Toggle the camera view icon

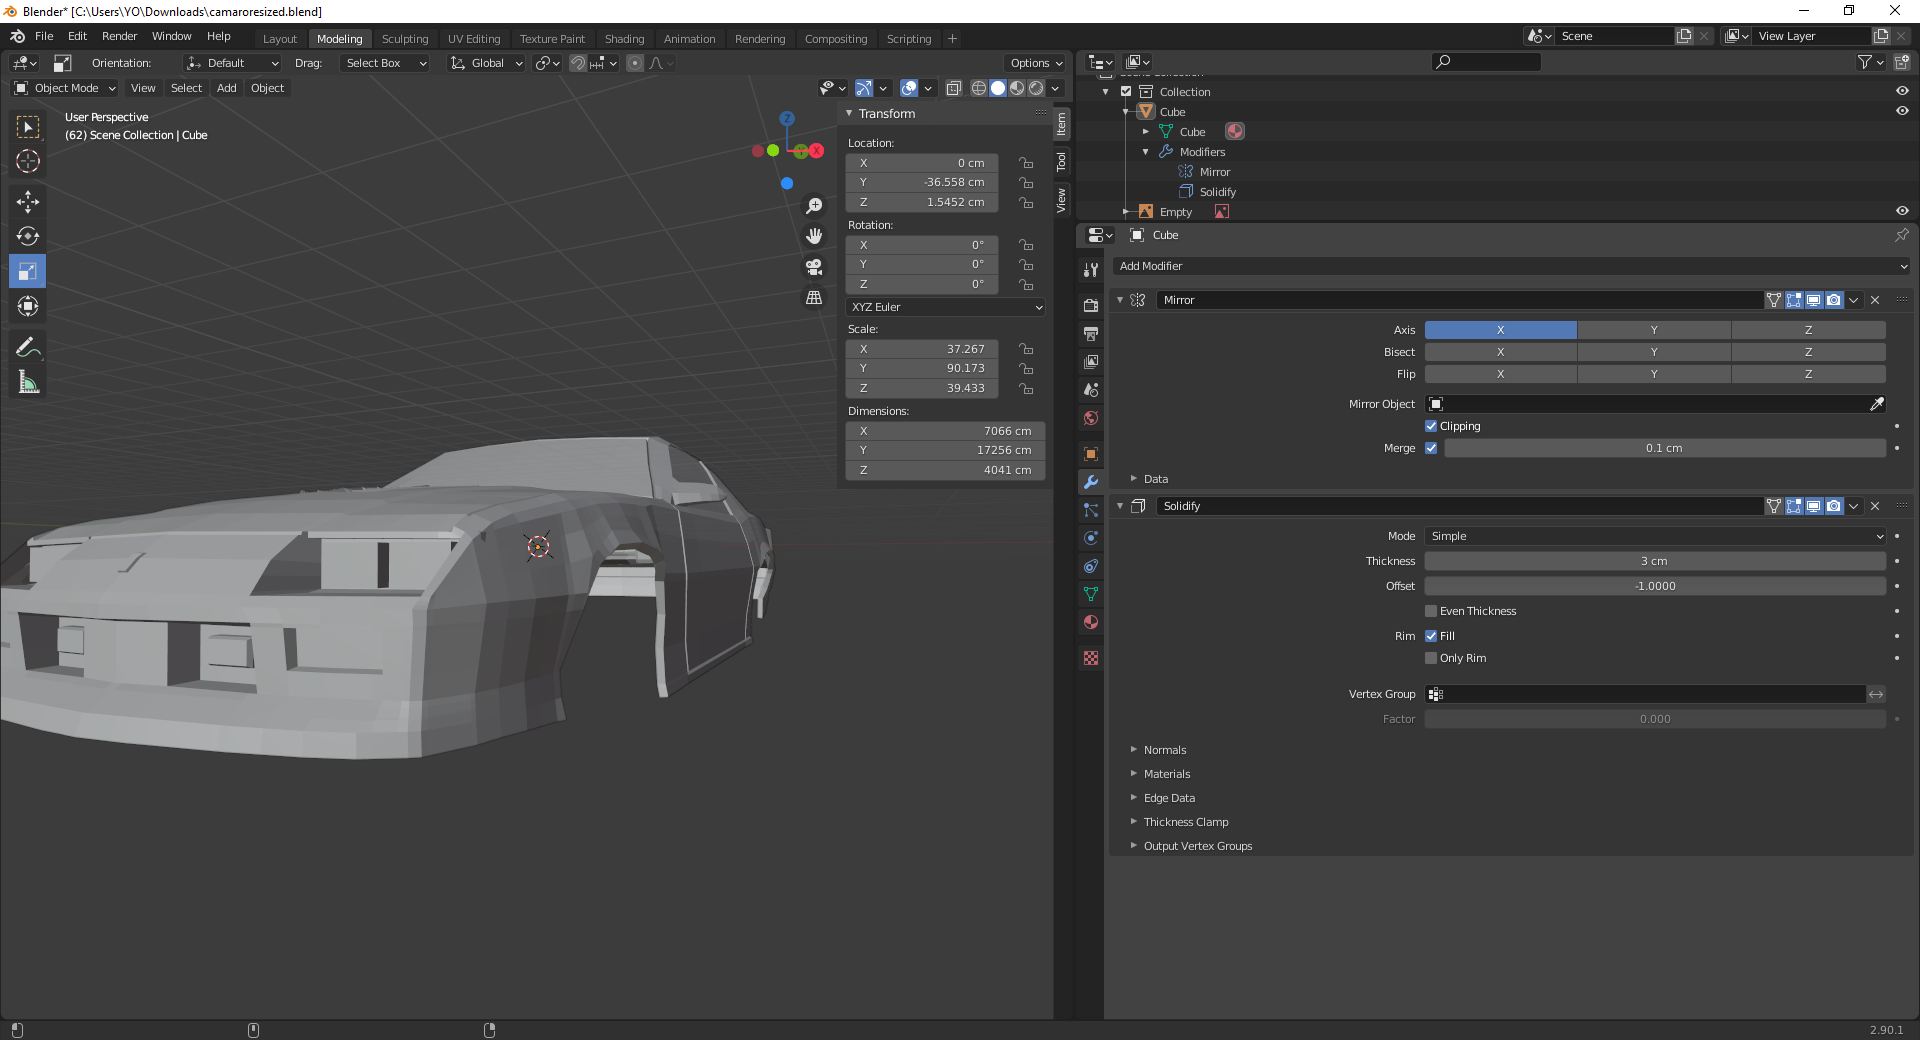click(814, 267)
